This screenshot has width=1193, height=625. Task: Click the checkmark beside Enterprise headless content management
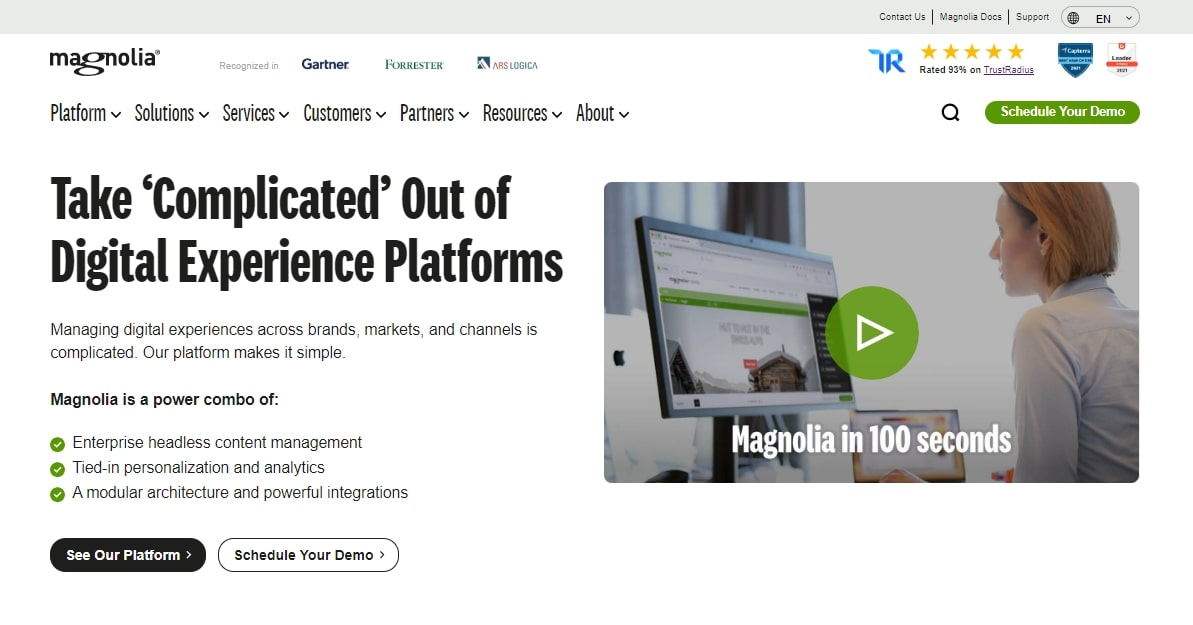[x=57, y=444]
